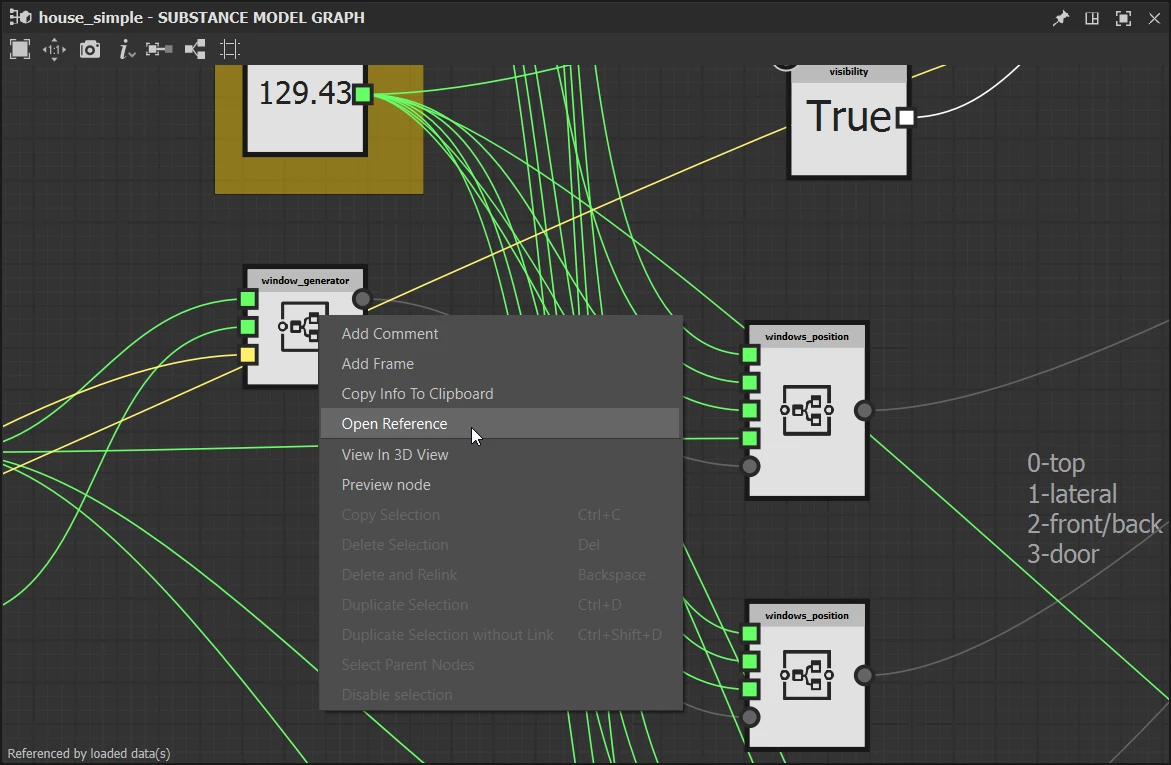Viewport: 1171px width, 765px height.
Task: Pin the Substance Model Graph panel
Action: click(1060, 18)
